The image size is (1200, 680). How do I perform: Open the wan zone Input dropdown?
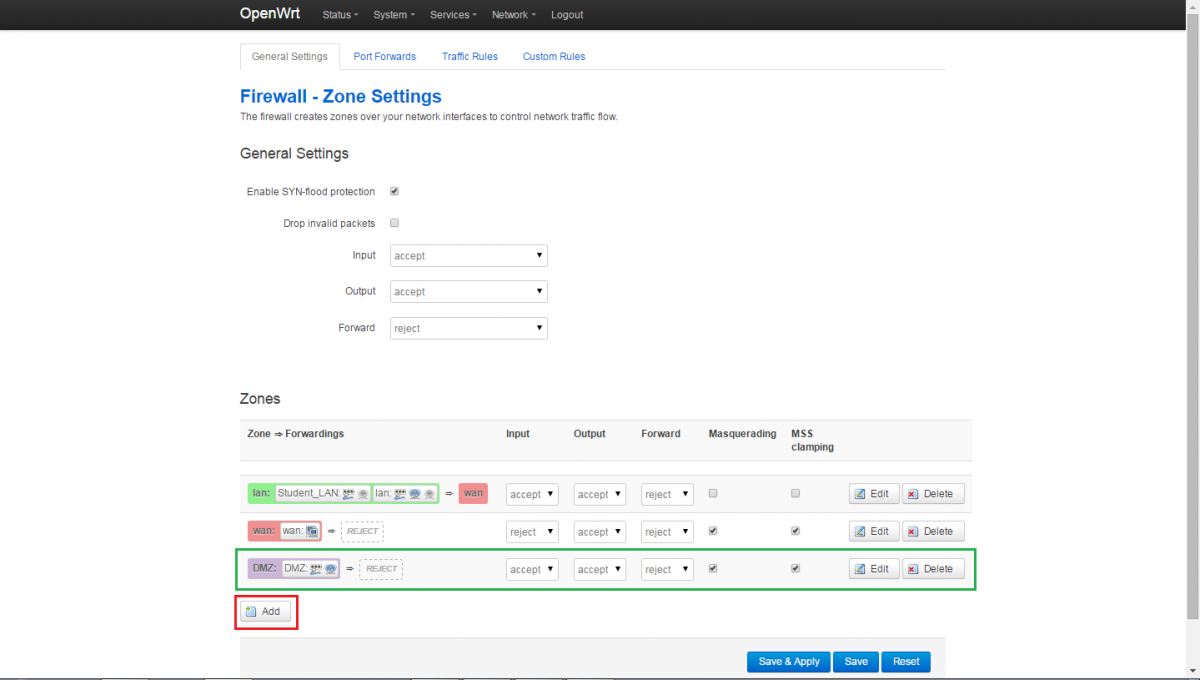(x=532, y=532)
